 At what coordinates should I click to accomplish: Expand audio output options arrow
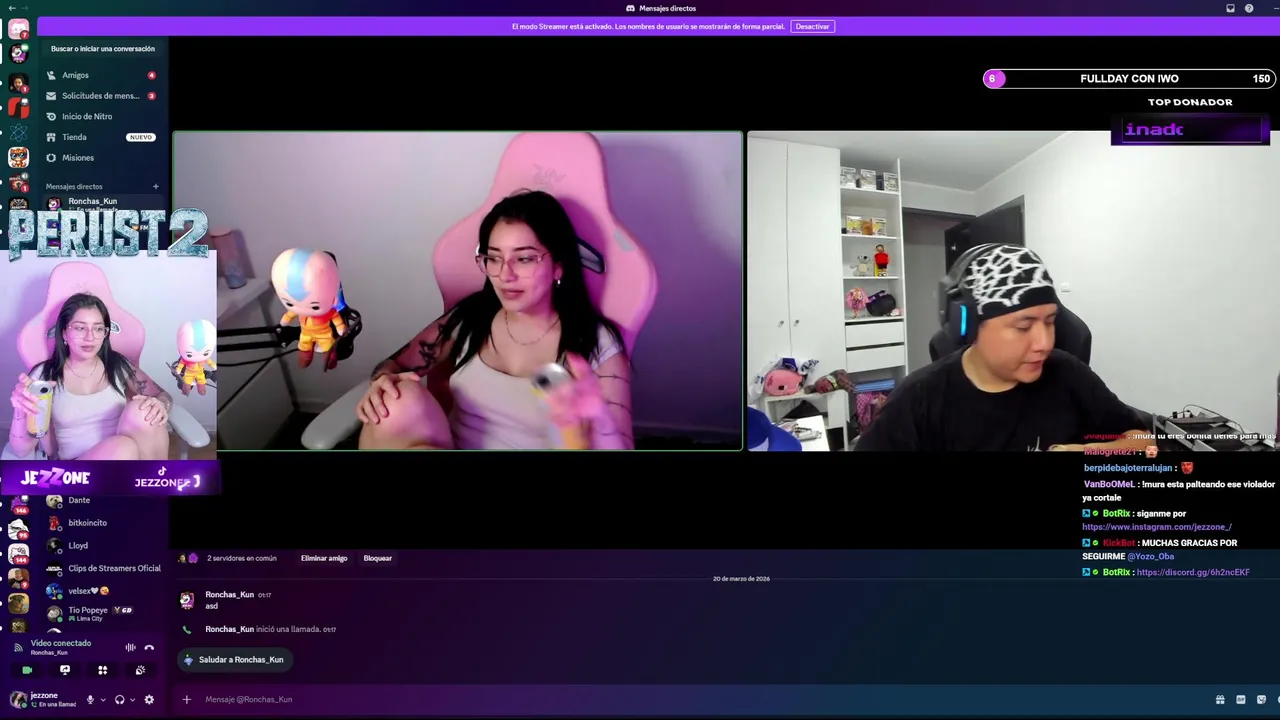click(x=131, y=700)
